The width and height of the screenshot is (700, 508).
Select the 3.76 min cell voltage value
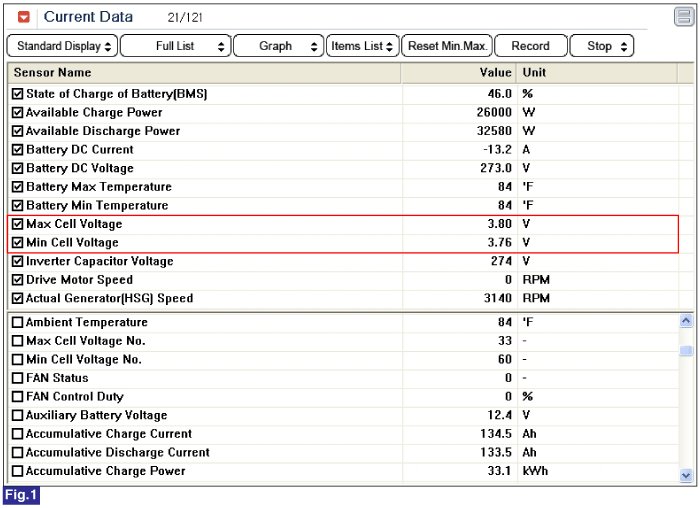coord(499,242)
